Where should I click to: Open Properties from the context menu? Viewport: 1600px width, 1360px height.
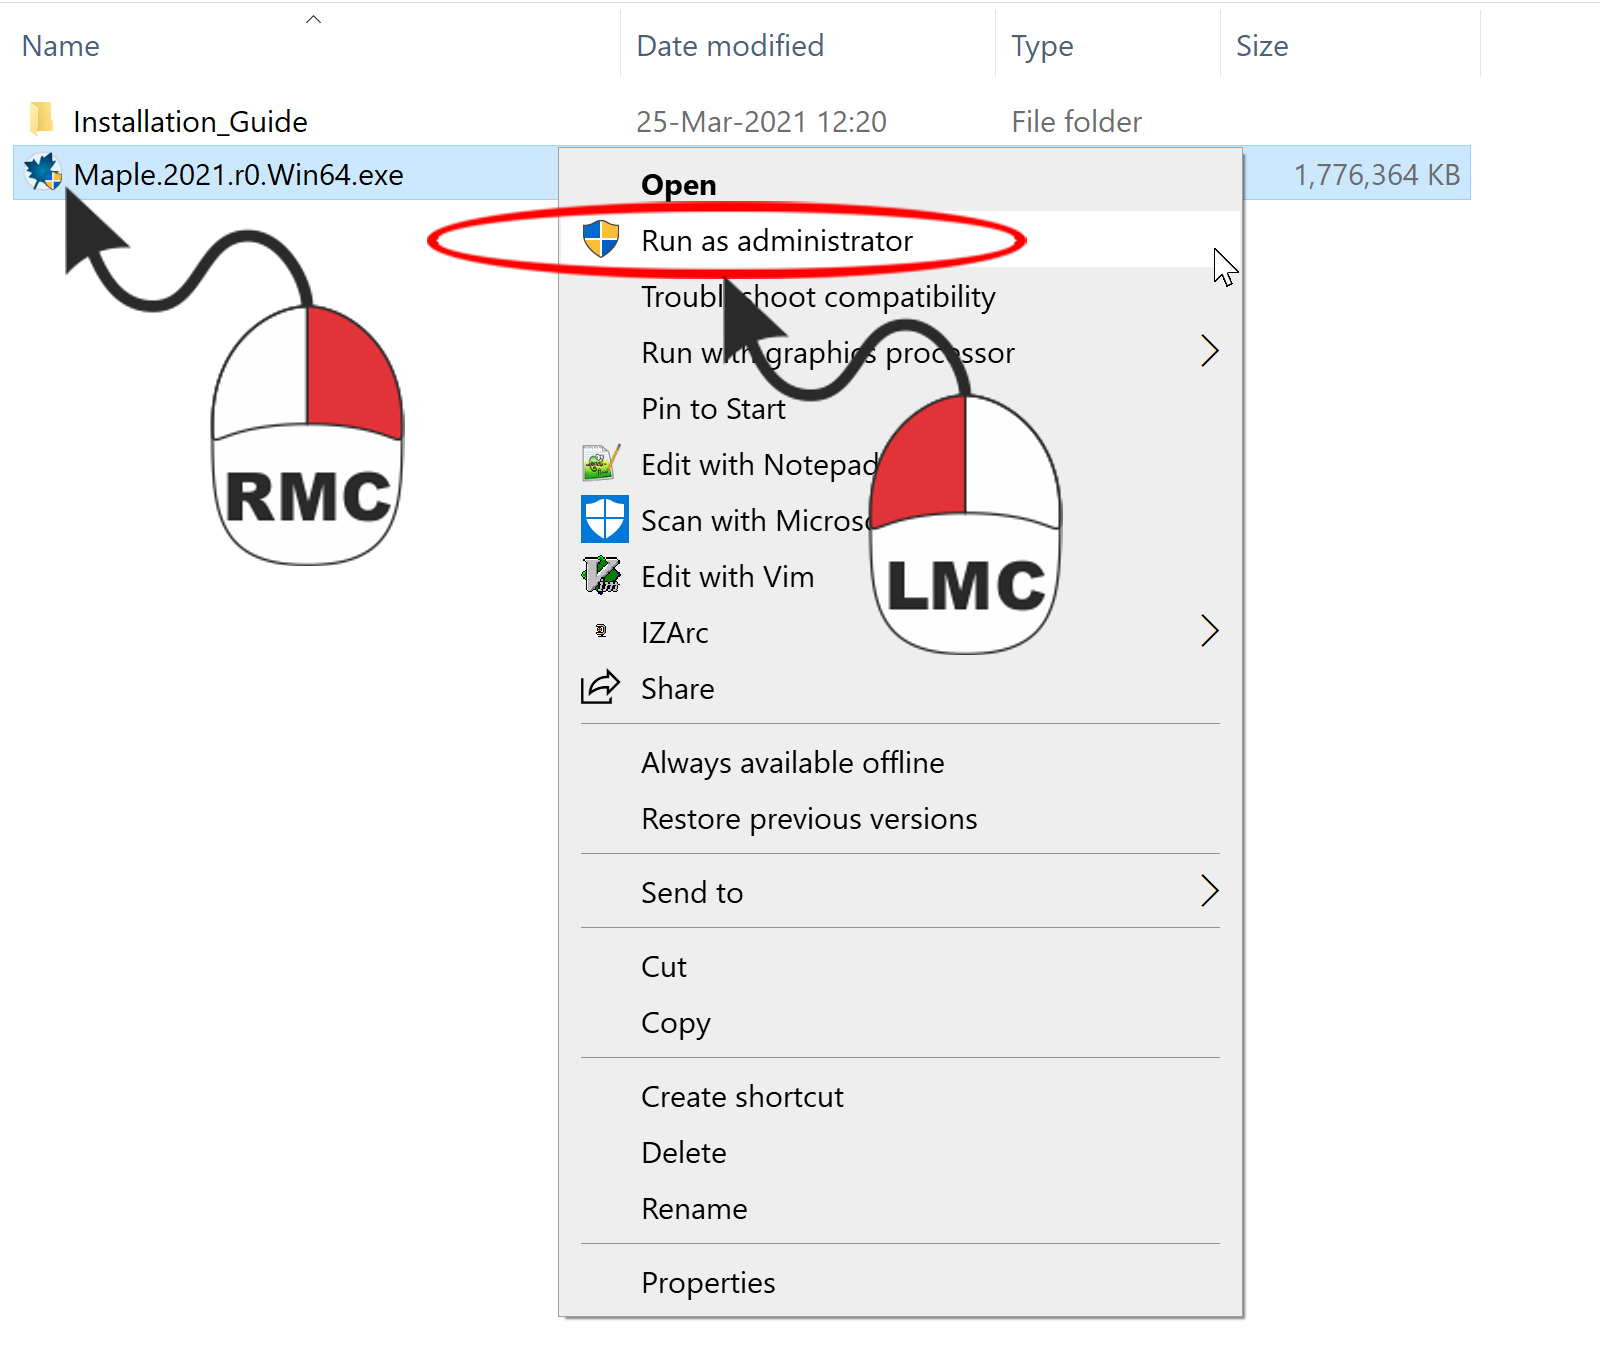[708, 1283]
